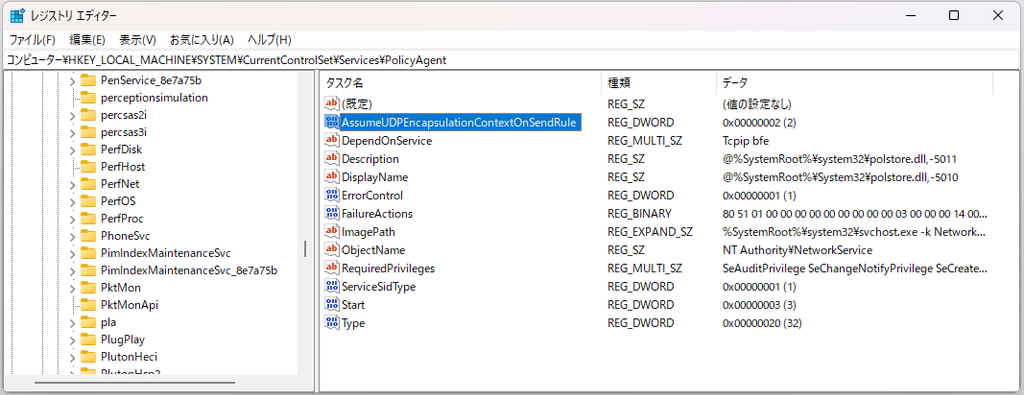
Task: Click the PlutonHeci folder icon
Action: point(88,356)
